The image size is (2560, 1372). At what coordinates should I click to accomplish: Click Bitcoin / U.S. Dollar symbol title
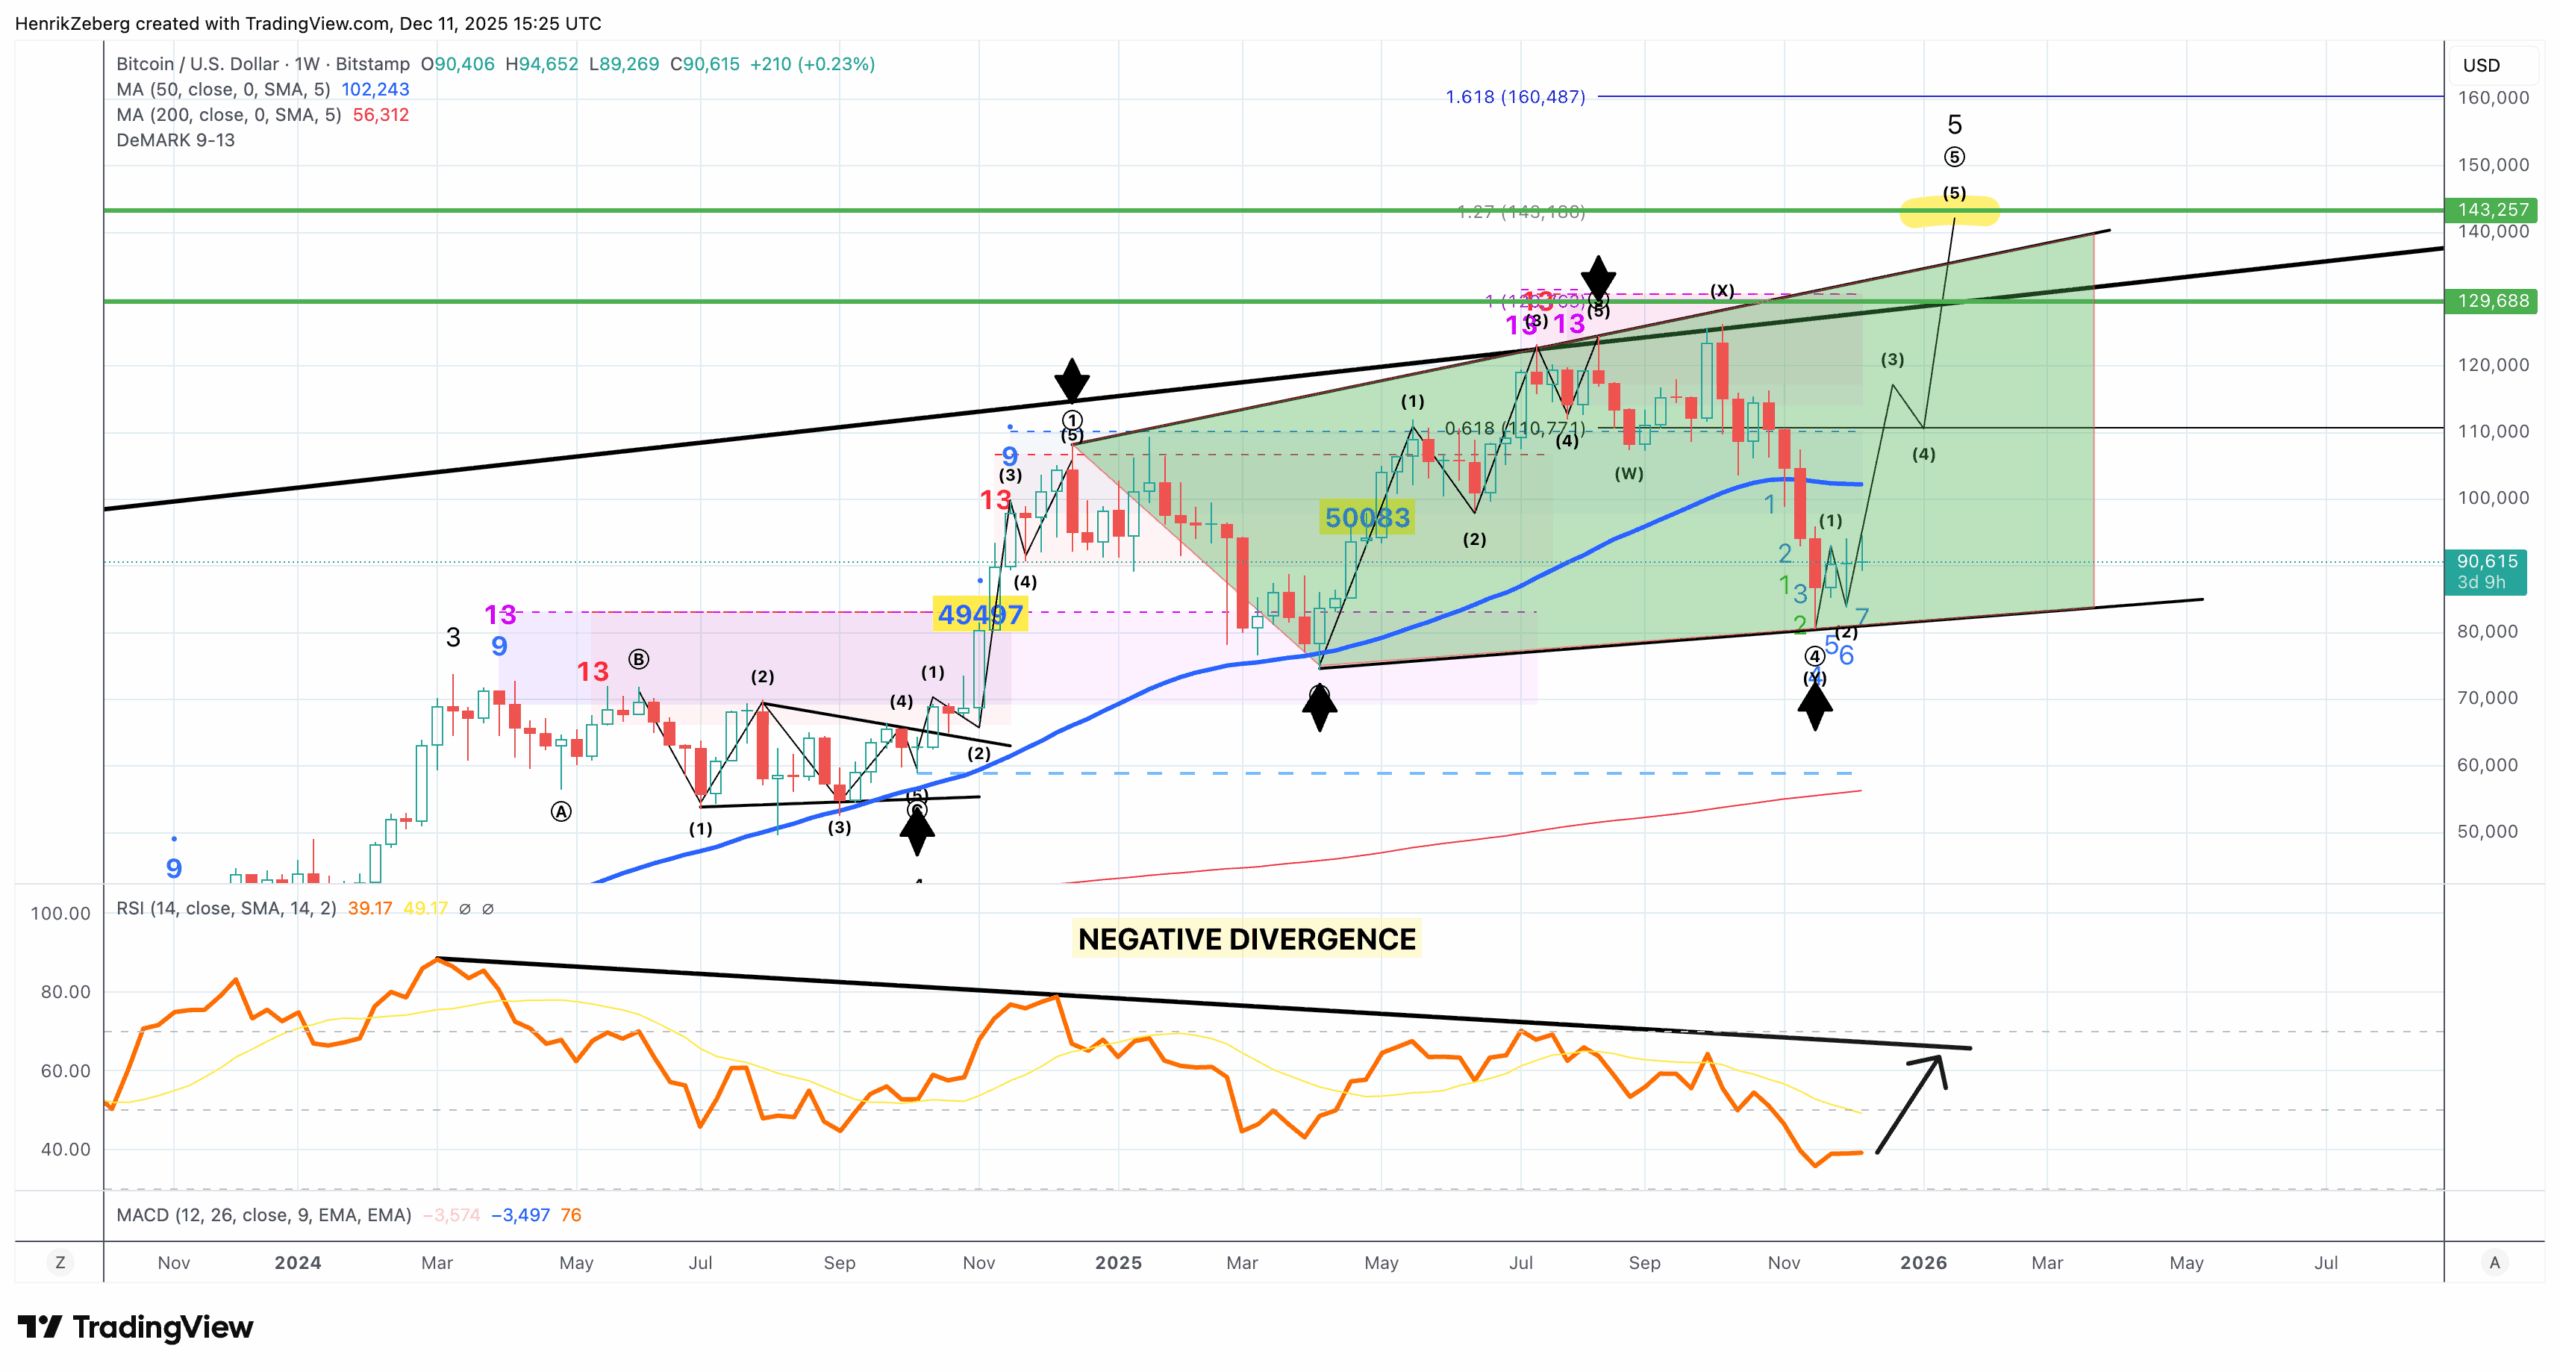(x=197, y=64)
